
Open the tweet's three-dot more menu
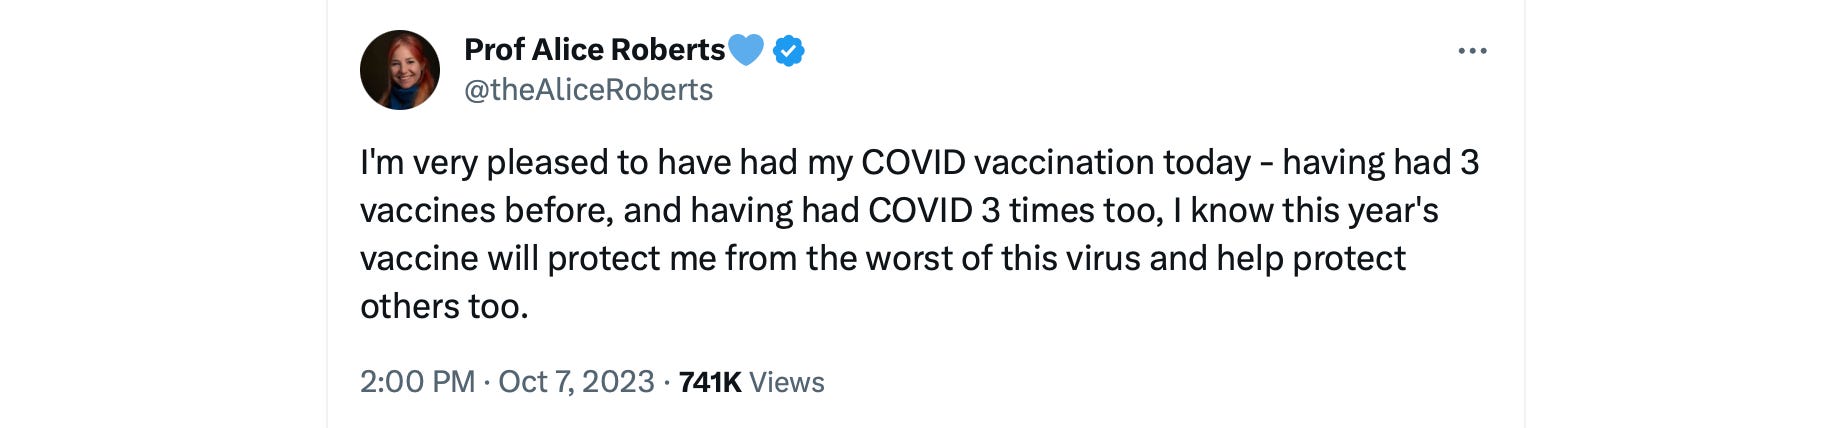coord(1472,51)
